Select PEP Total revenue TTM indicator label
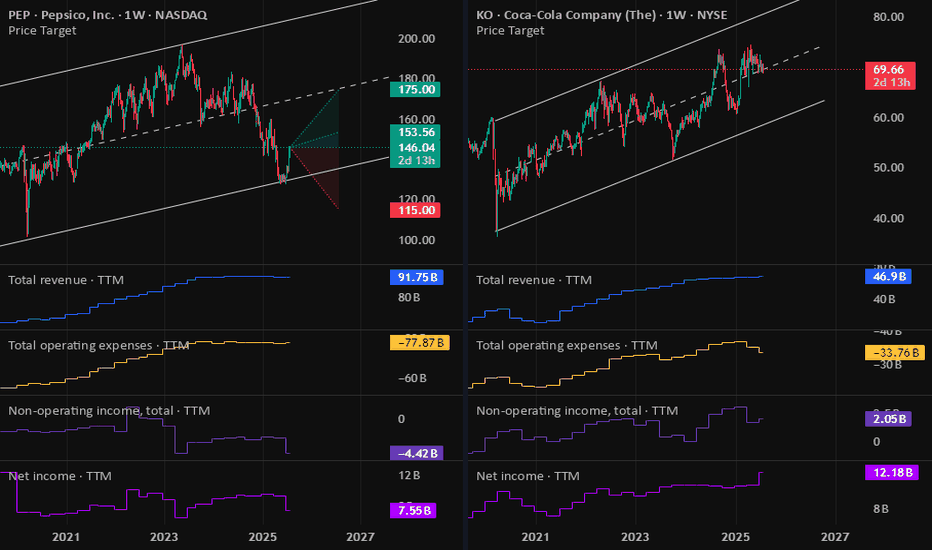 click(66, 280)
